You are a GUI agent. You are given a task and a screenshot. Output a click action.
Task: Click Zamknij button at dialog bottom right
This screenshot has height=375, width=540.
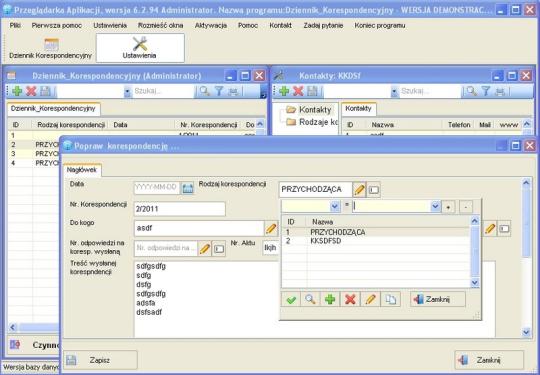(489, 360)
